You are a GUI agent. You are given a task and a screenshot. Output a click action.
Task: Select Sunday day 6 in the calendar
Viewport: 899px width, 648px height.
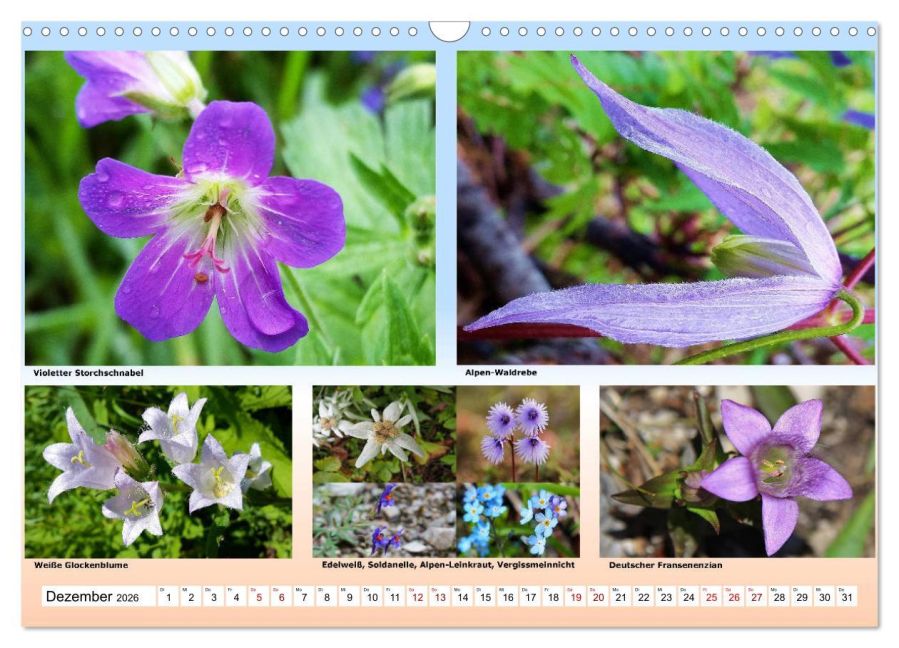click(281, 596)
